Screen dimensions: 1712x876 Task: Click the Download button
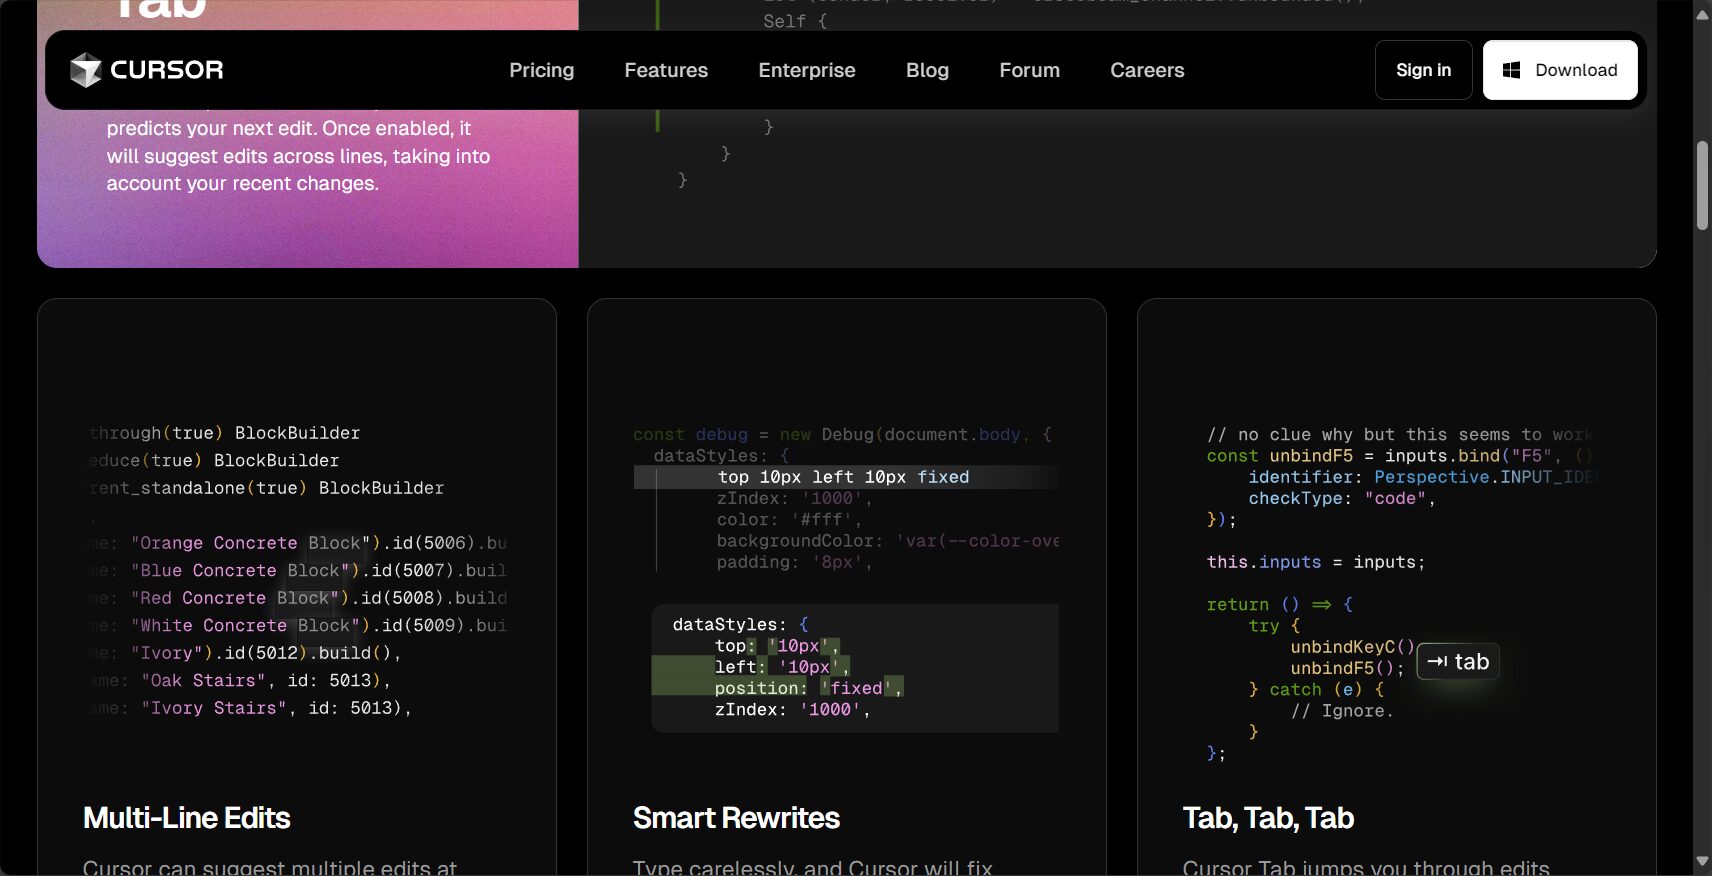coord(1560,70)
